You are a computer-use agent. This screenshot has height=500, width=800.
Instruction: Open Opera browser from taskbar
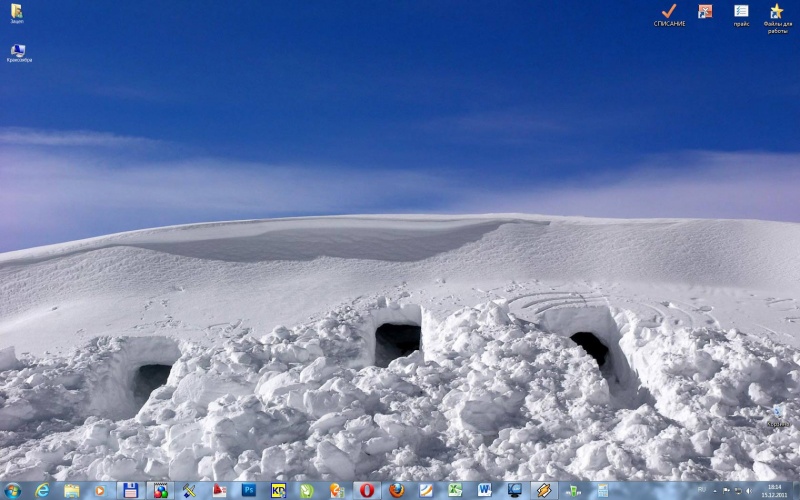pyautogui.click(x=367, y=490)
